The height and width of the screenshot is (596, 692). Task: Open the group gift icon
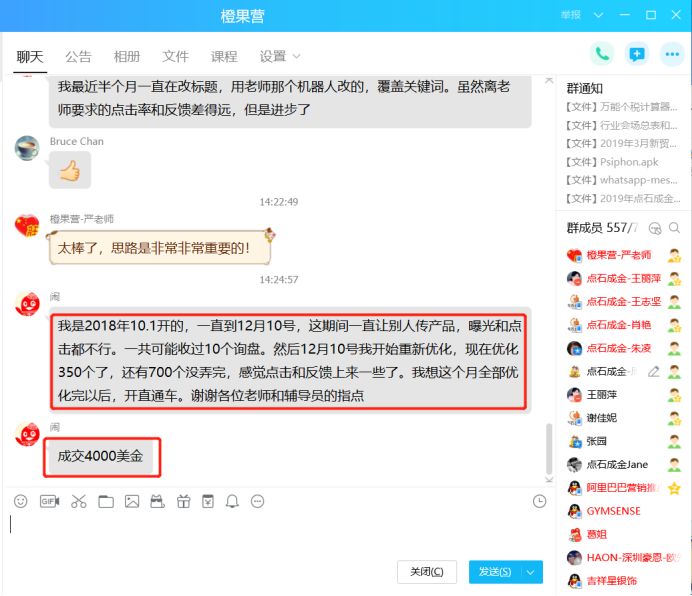[x=184, y=501]
